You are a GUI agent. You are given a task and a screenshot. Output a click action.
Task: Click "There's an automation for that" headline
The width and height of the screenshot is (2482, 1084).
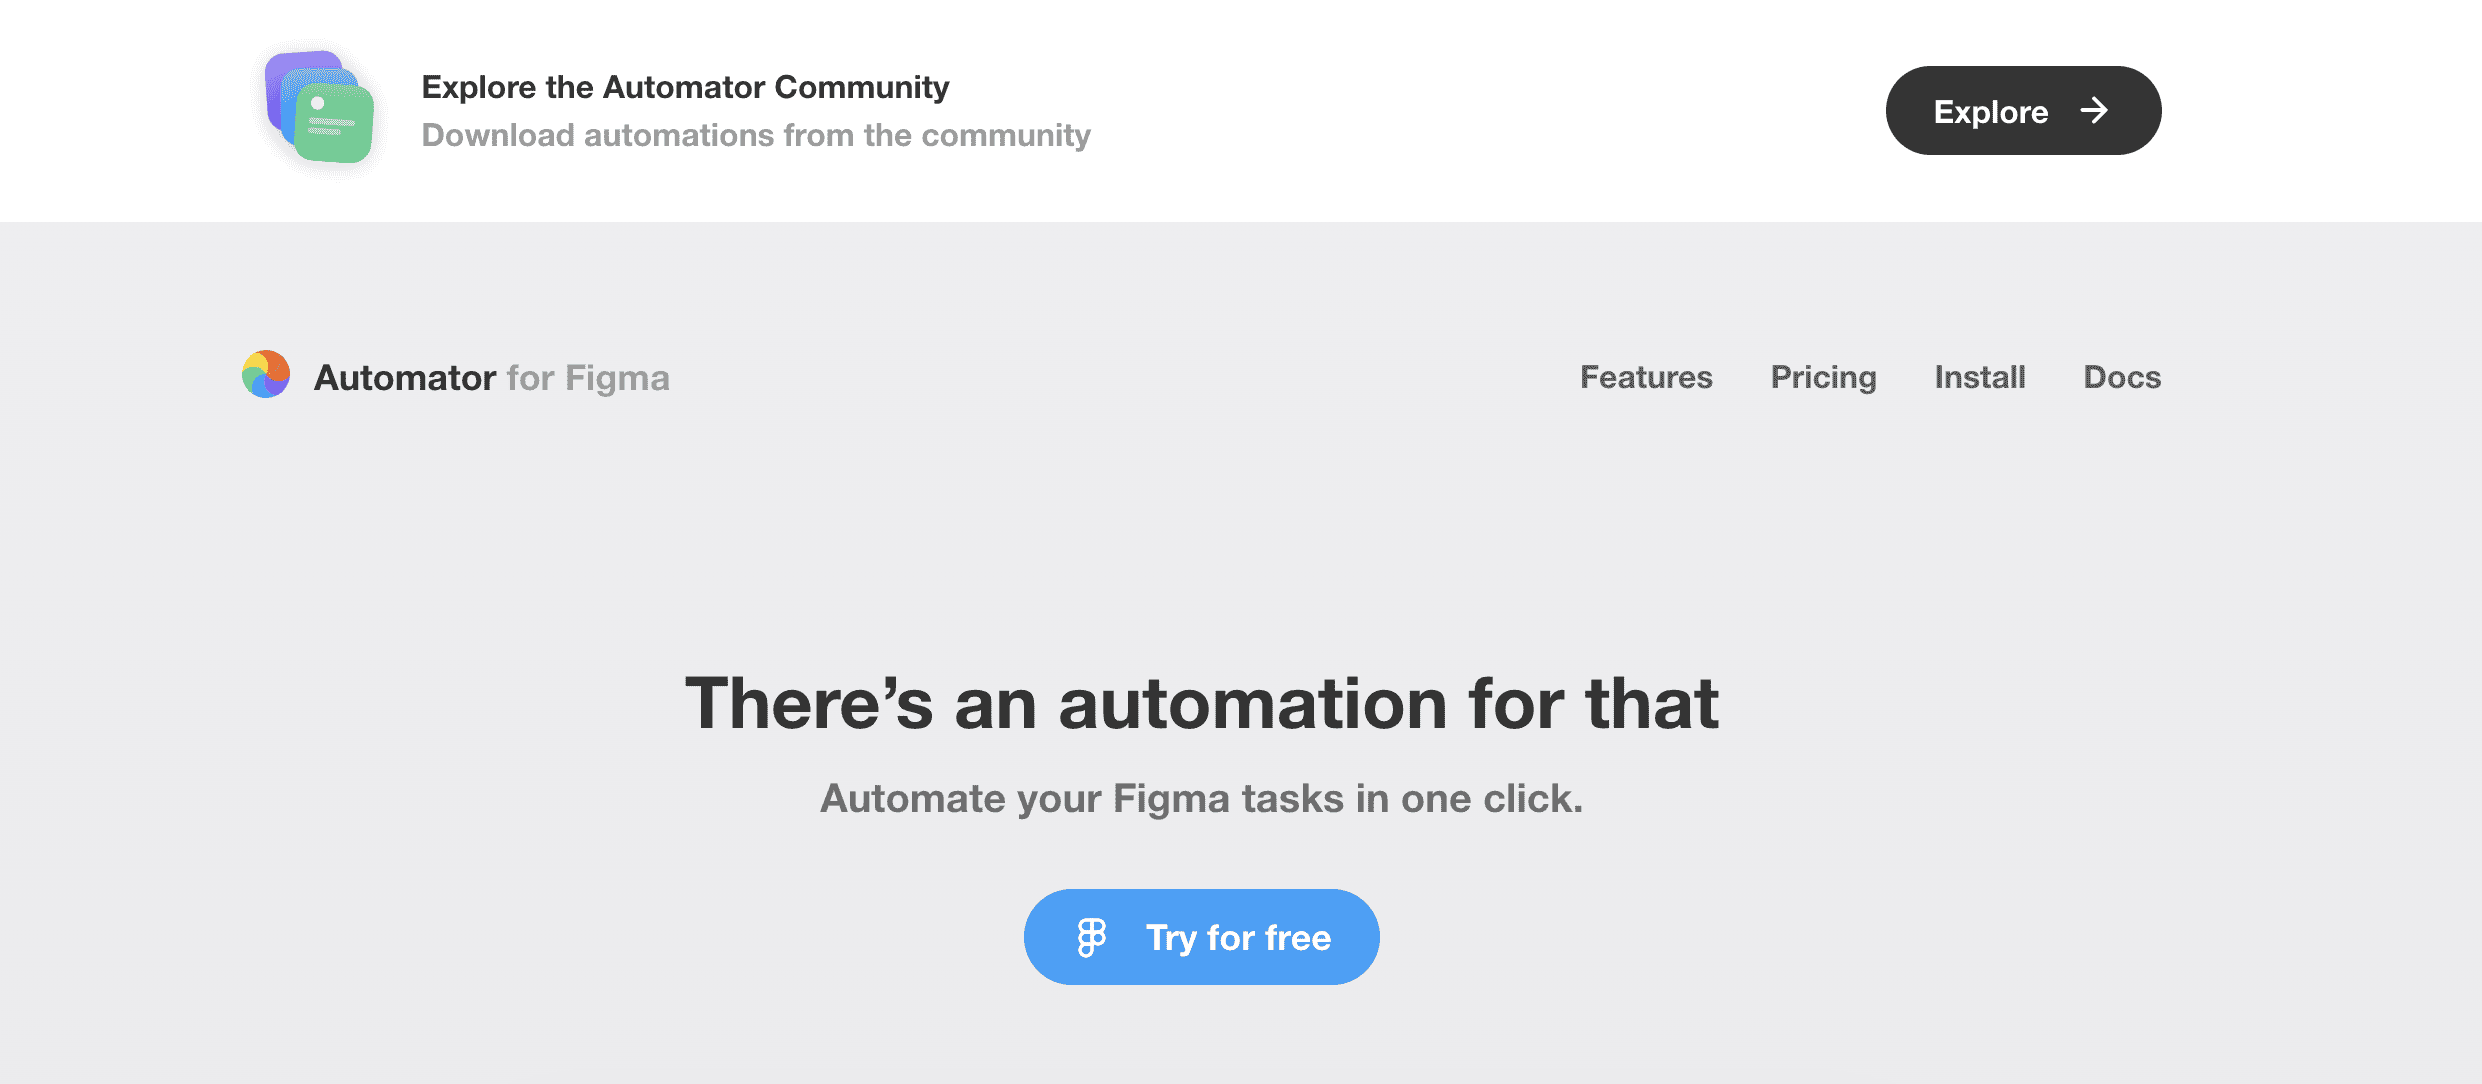(1201, 703)
